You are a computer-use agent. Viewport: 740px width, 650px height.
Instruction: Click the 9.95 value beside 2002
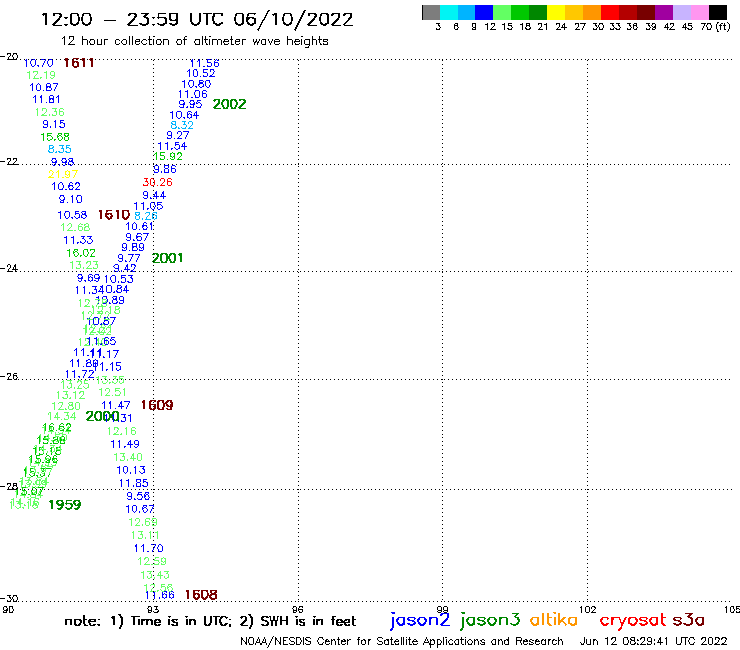[190, 104]
